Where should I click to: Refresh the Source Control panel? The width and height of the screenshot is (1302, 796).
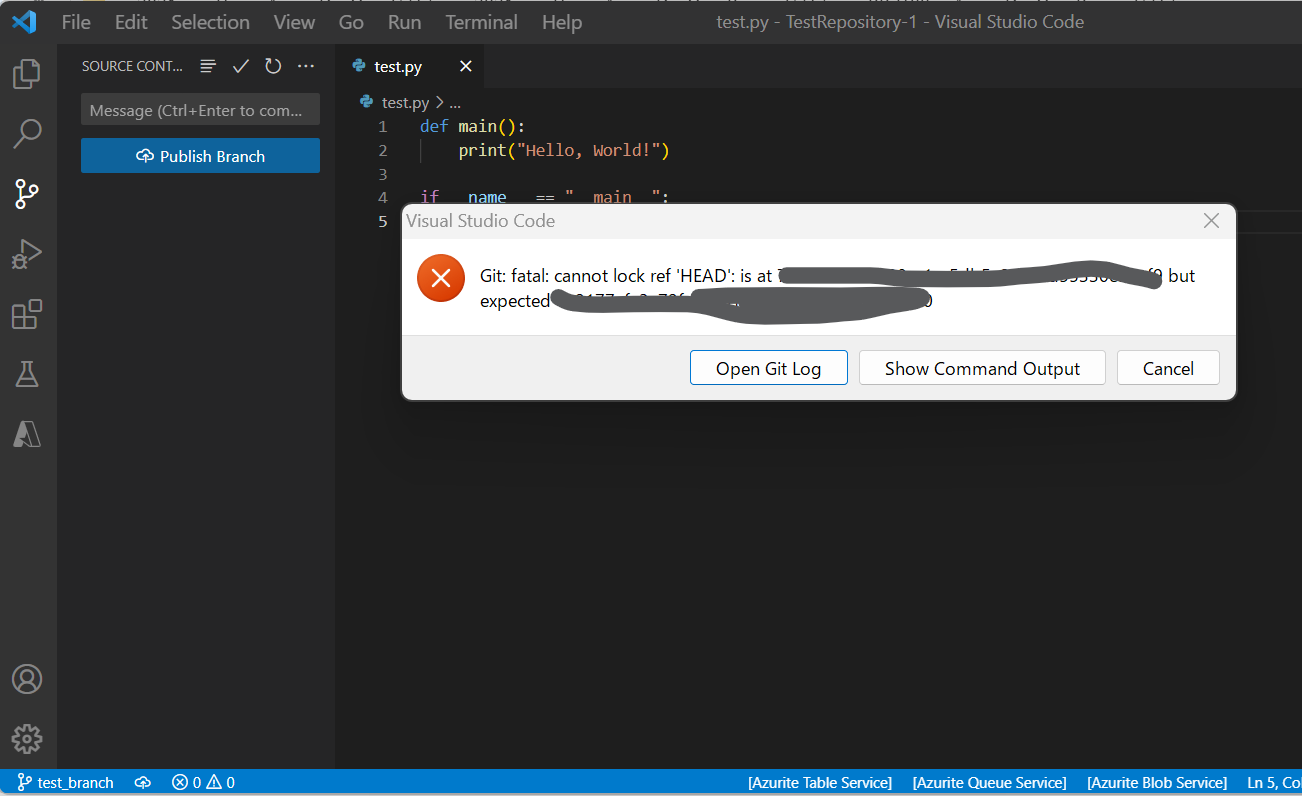[273, 66]
